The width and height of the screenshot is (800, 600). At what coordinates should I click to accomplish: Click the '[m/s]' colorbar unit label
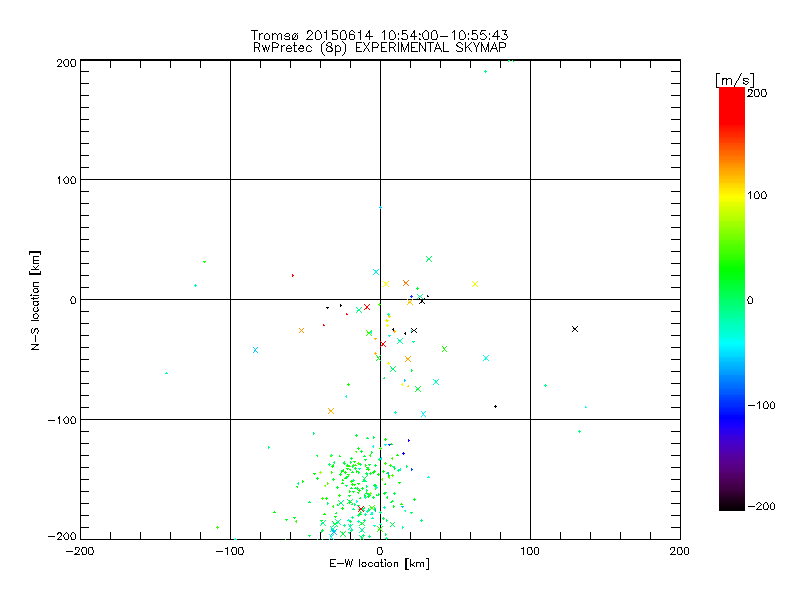tap(735, 80)
